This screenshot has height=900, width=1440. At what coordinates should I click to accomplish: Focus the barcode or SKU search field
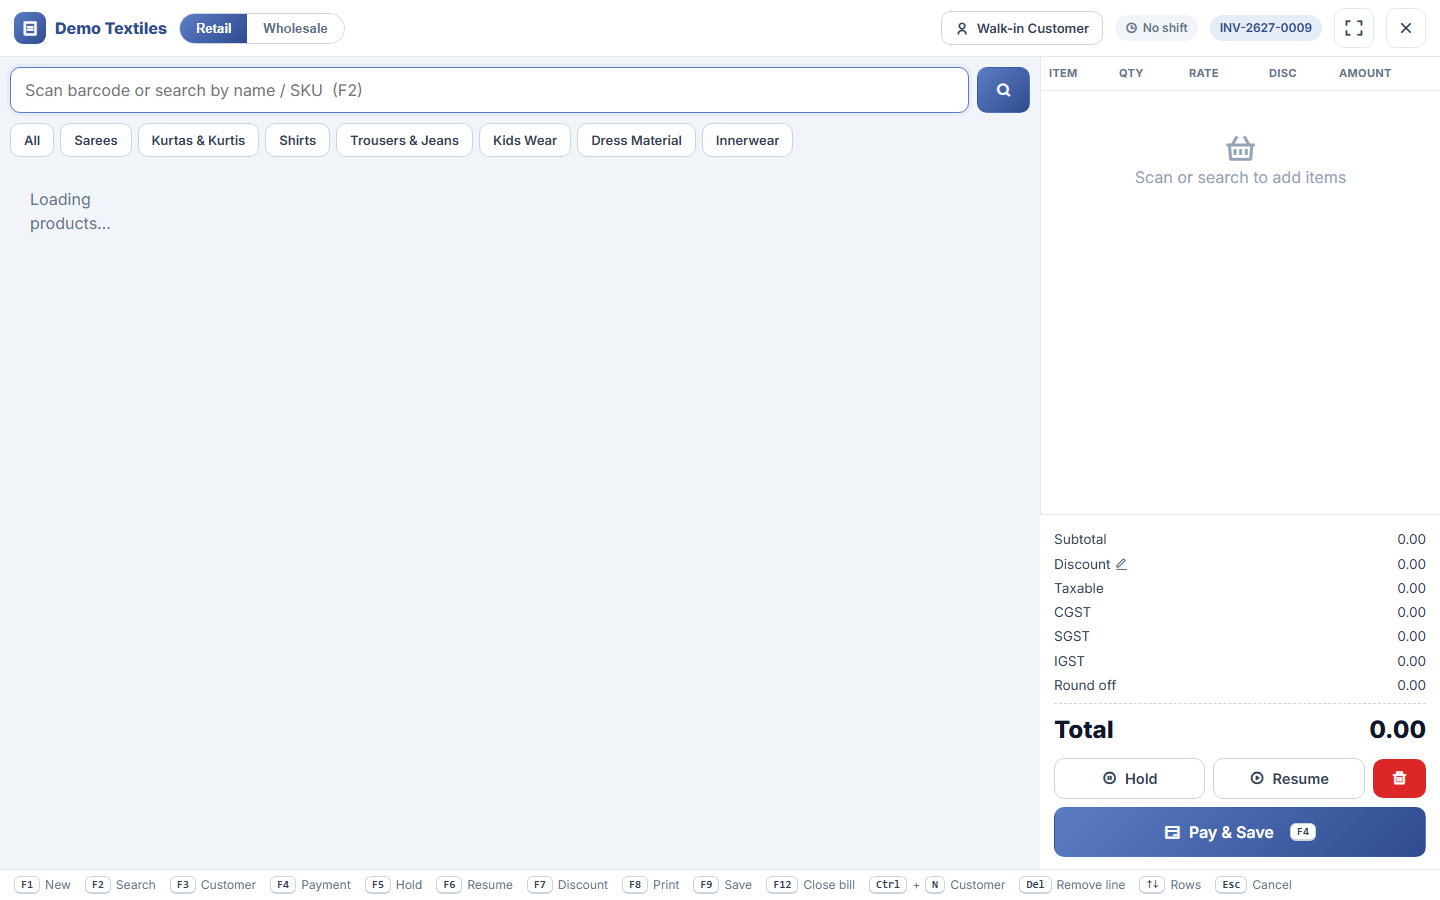(x=489, y=90)
